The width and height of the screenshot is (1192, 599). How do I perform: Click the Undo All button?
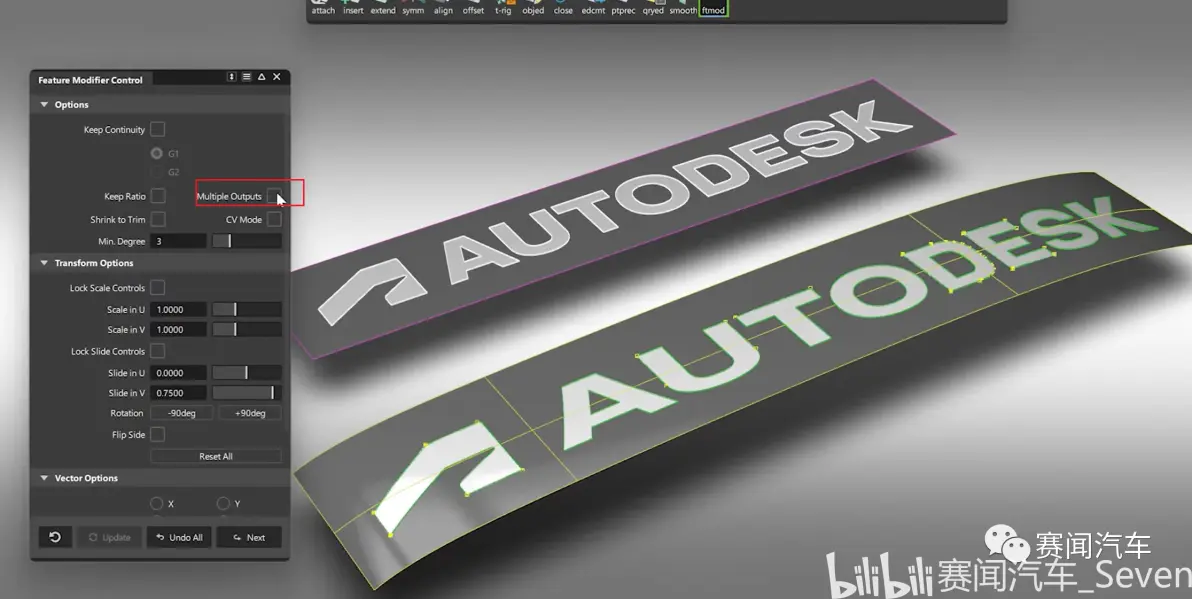[x=179, y=537]
